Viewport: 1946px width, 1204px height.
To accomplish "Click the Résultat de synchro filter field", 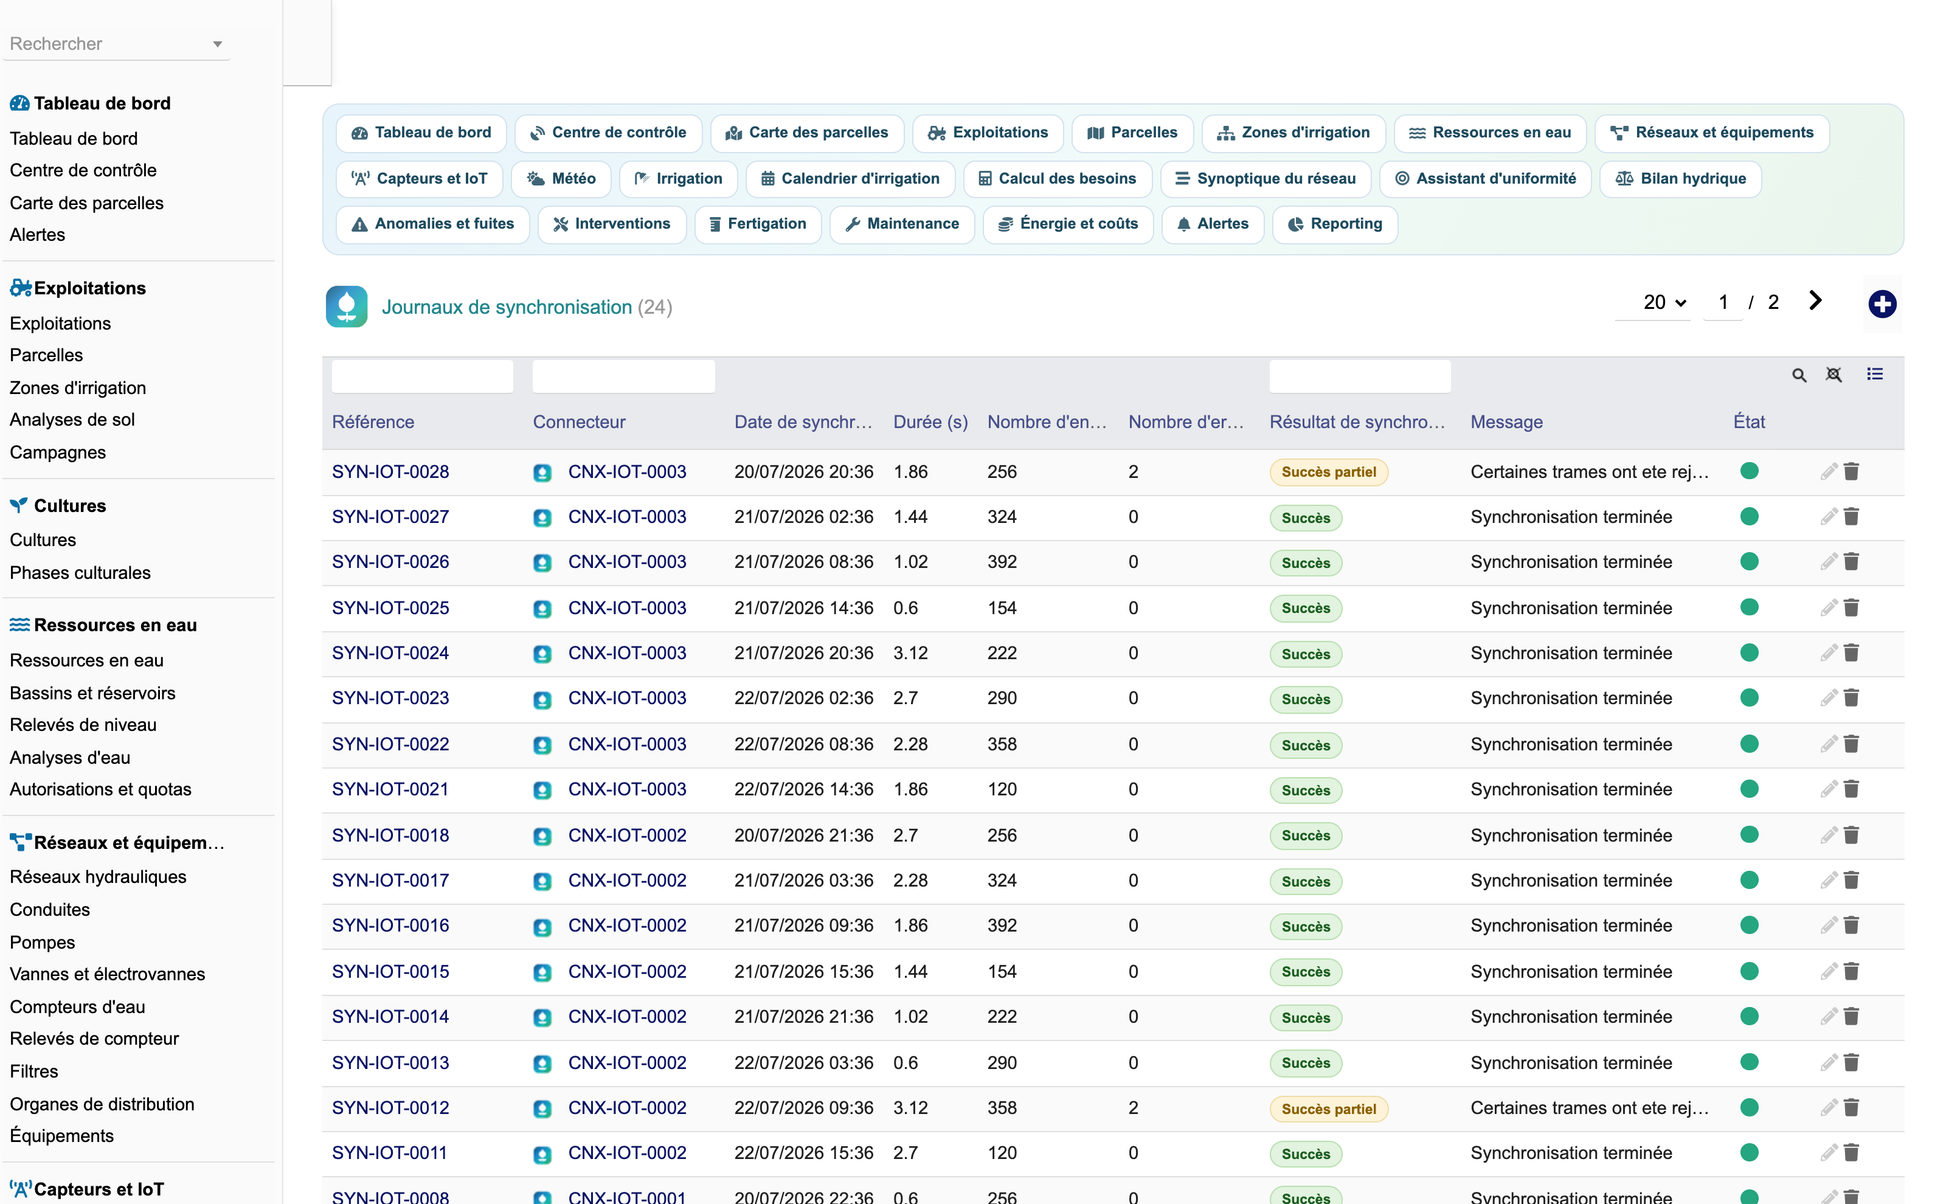I will click(1360, 376).
